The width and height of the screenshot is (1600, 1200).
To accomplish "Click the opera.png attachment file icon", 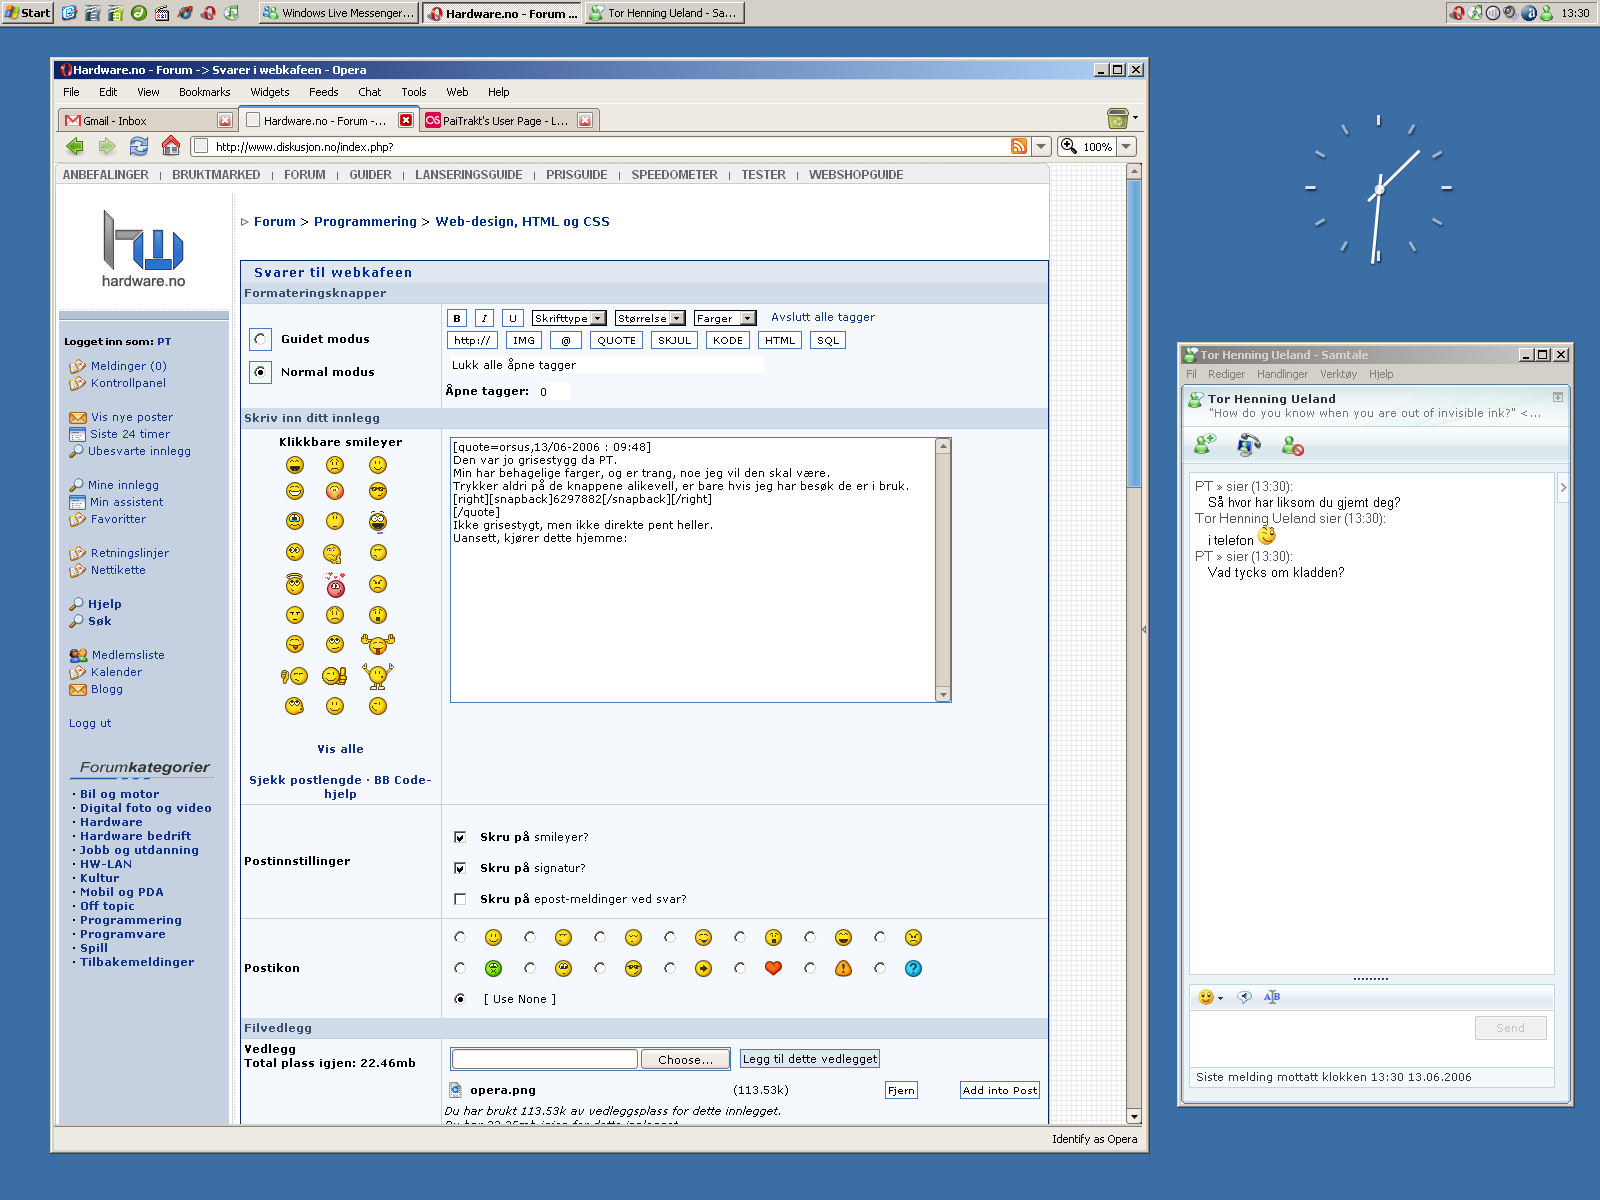I will click(x=456, y=1090).
